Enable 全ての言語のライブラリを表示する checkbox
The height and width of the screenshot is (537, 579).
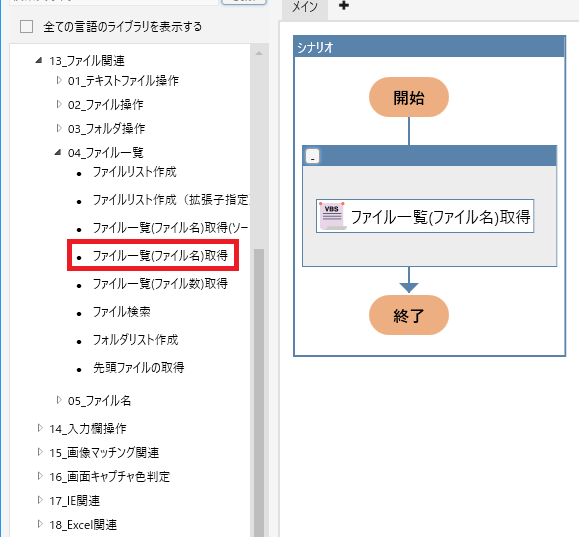pos(27,27)
